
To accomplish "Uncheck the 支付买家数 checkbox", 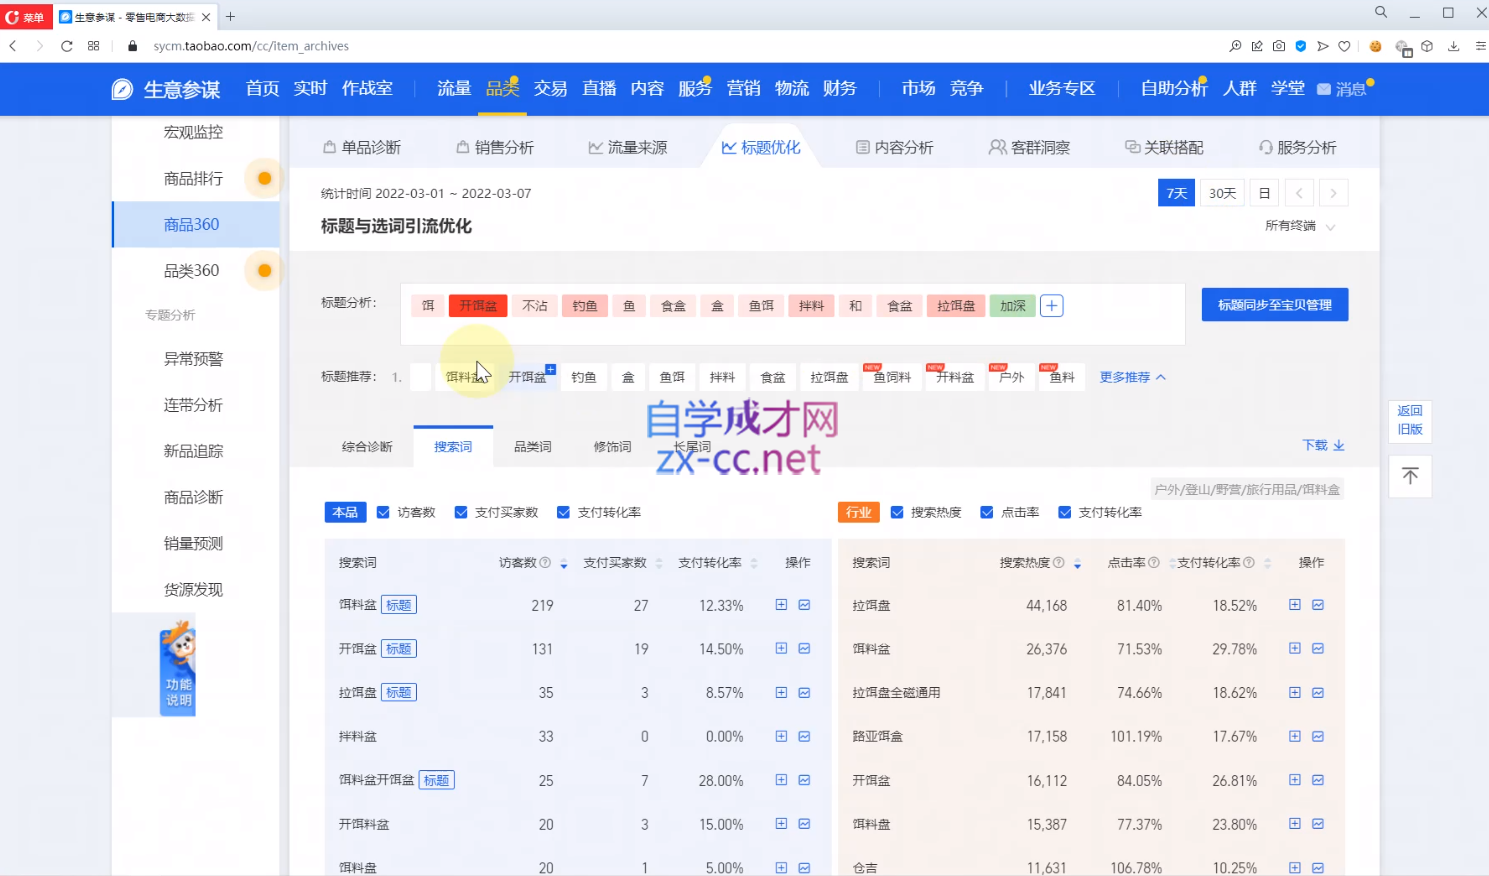I will [461, 512].
